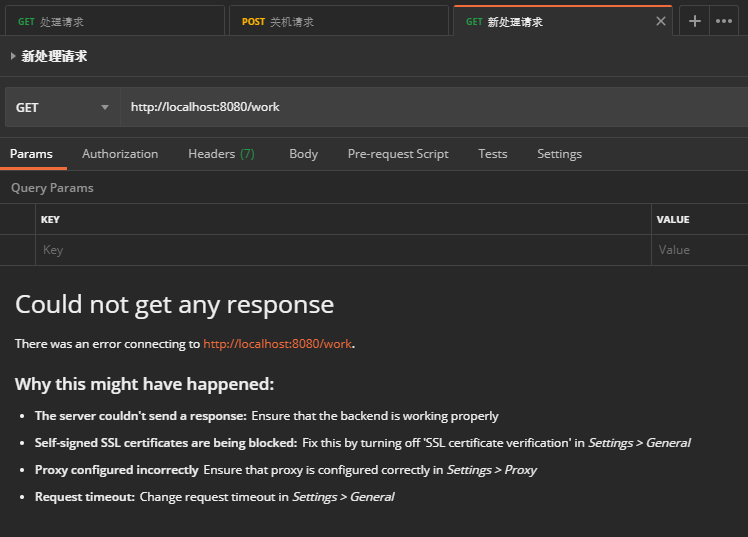Click the localhost:8080/work error link
748x537 pixels.
277,344
